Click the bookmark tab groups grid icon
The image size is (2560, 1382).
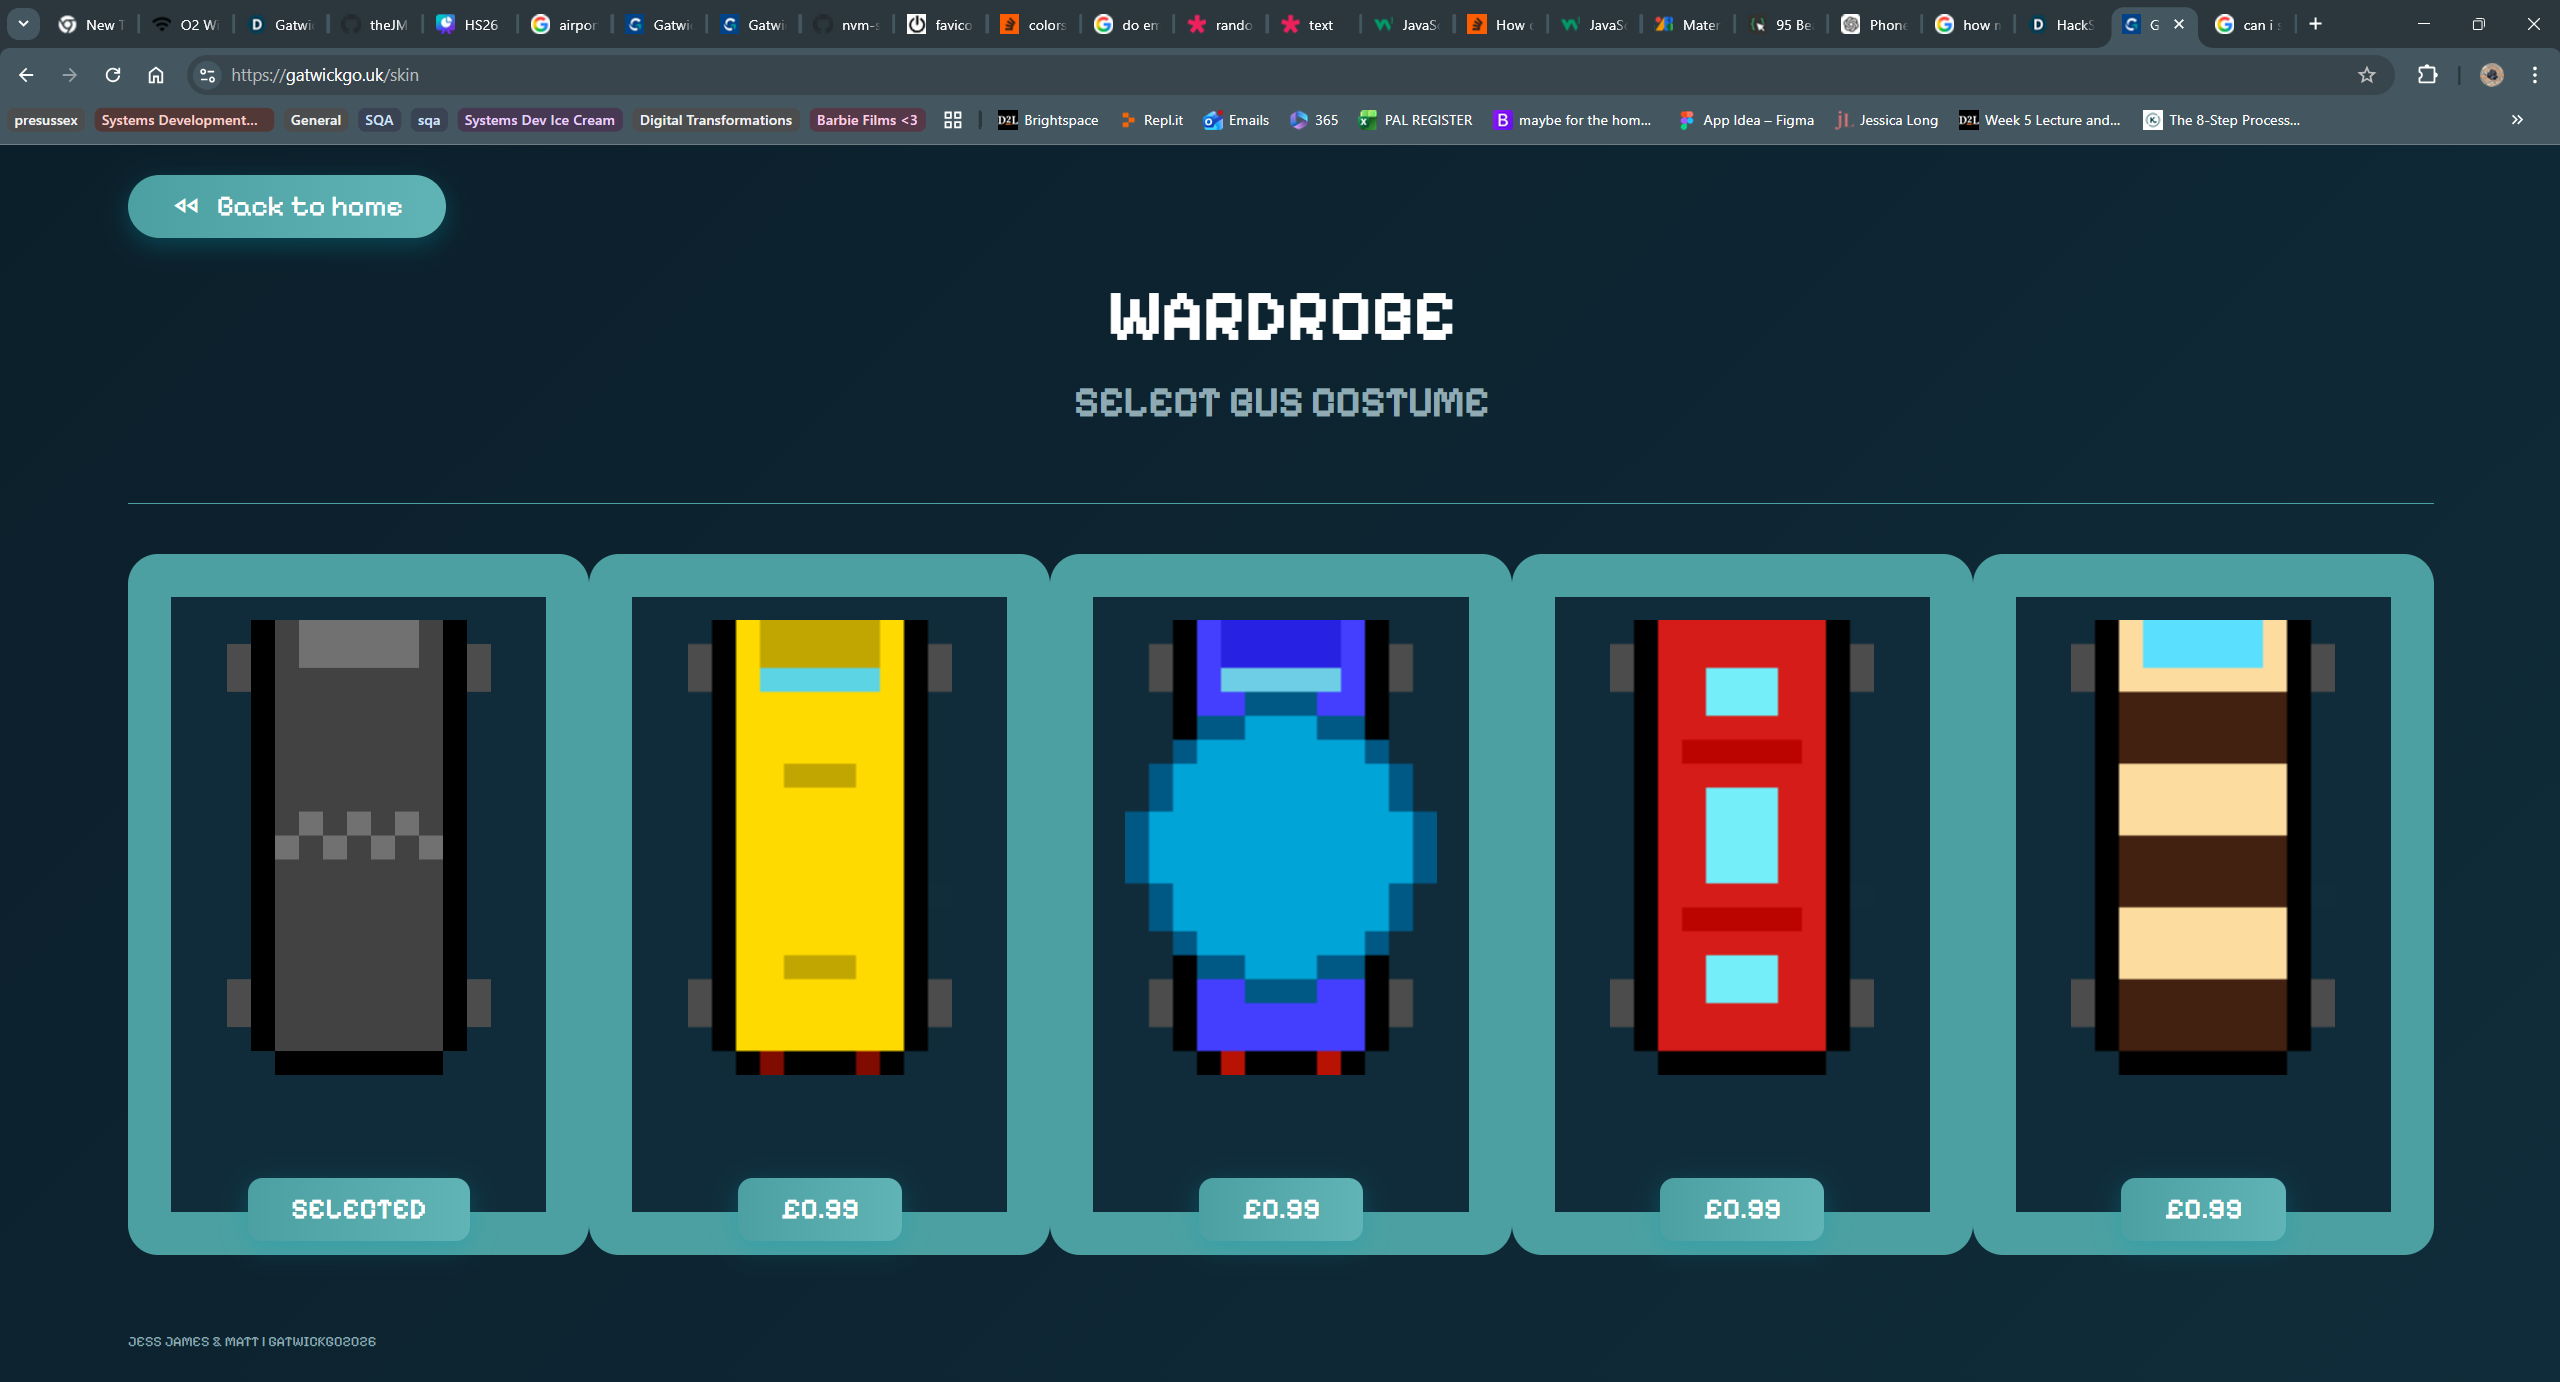click(953, 120)
